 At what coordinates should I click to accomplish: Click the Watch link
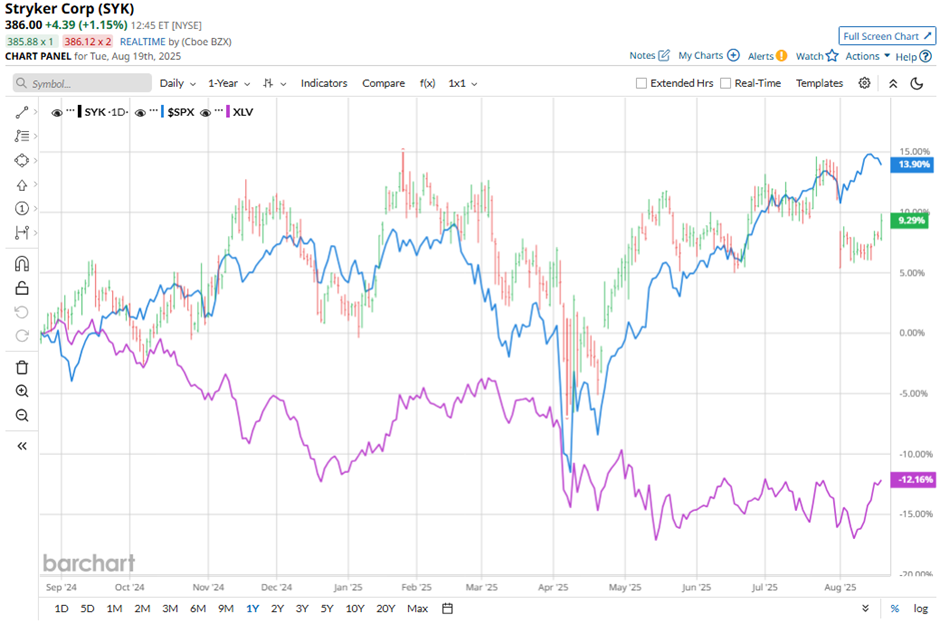809,56
